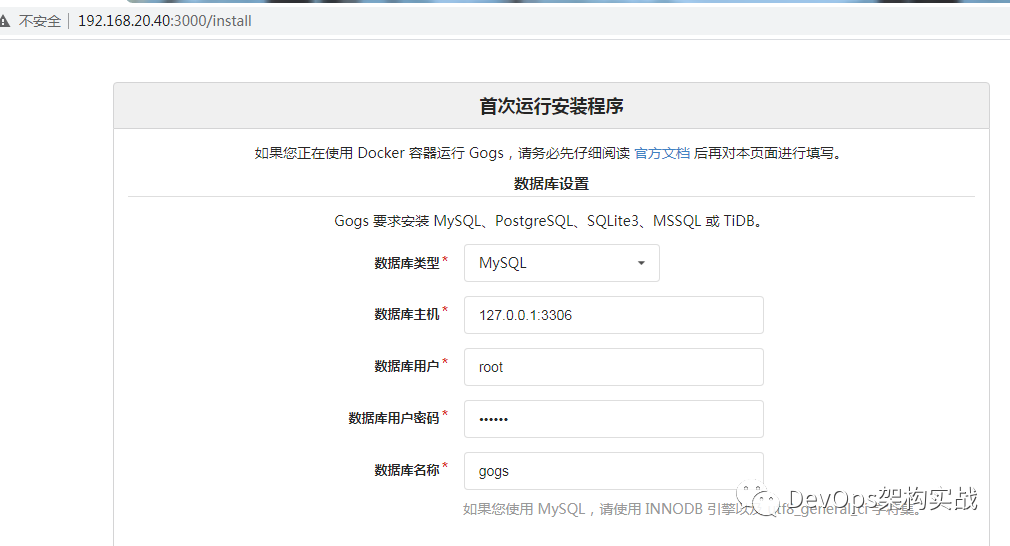Screen dimensions: 1010x546
Task: Open the 数据库类型 MySQL dropdown
Action: coord(562,263)
